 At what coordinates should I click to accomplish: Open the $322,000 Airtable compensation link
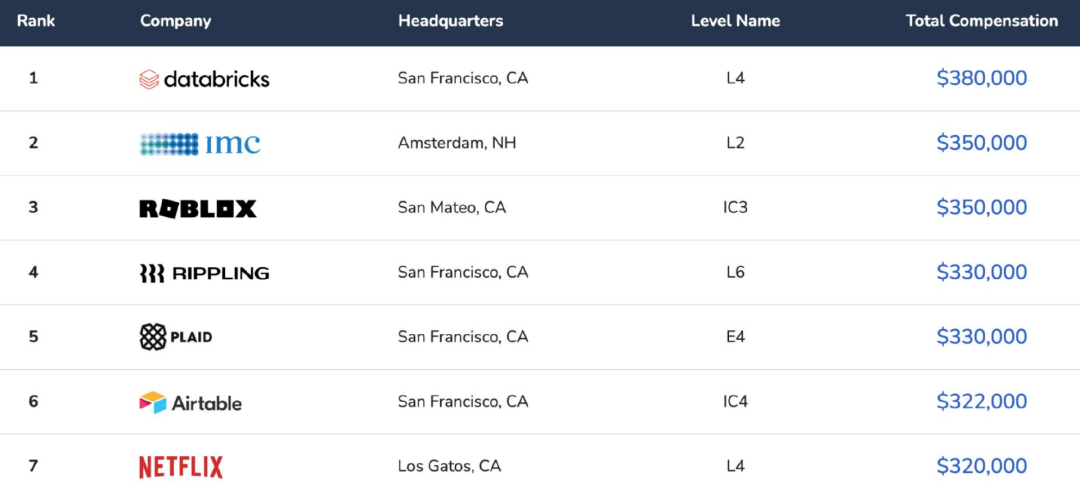982,401
